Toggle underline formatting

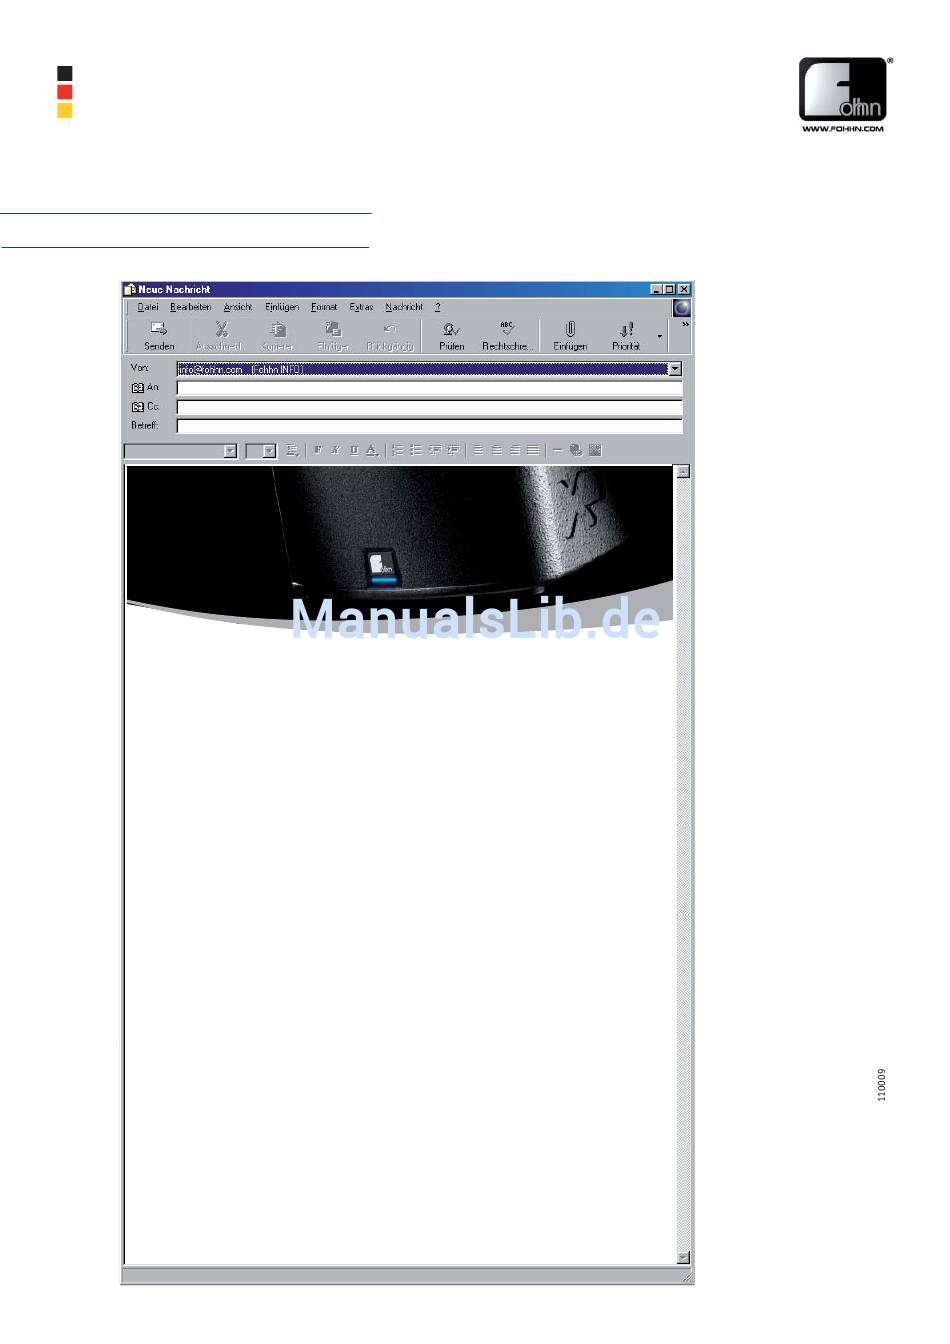point(354,451)
